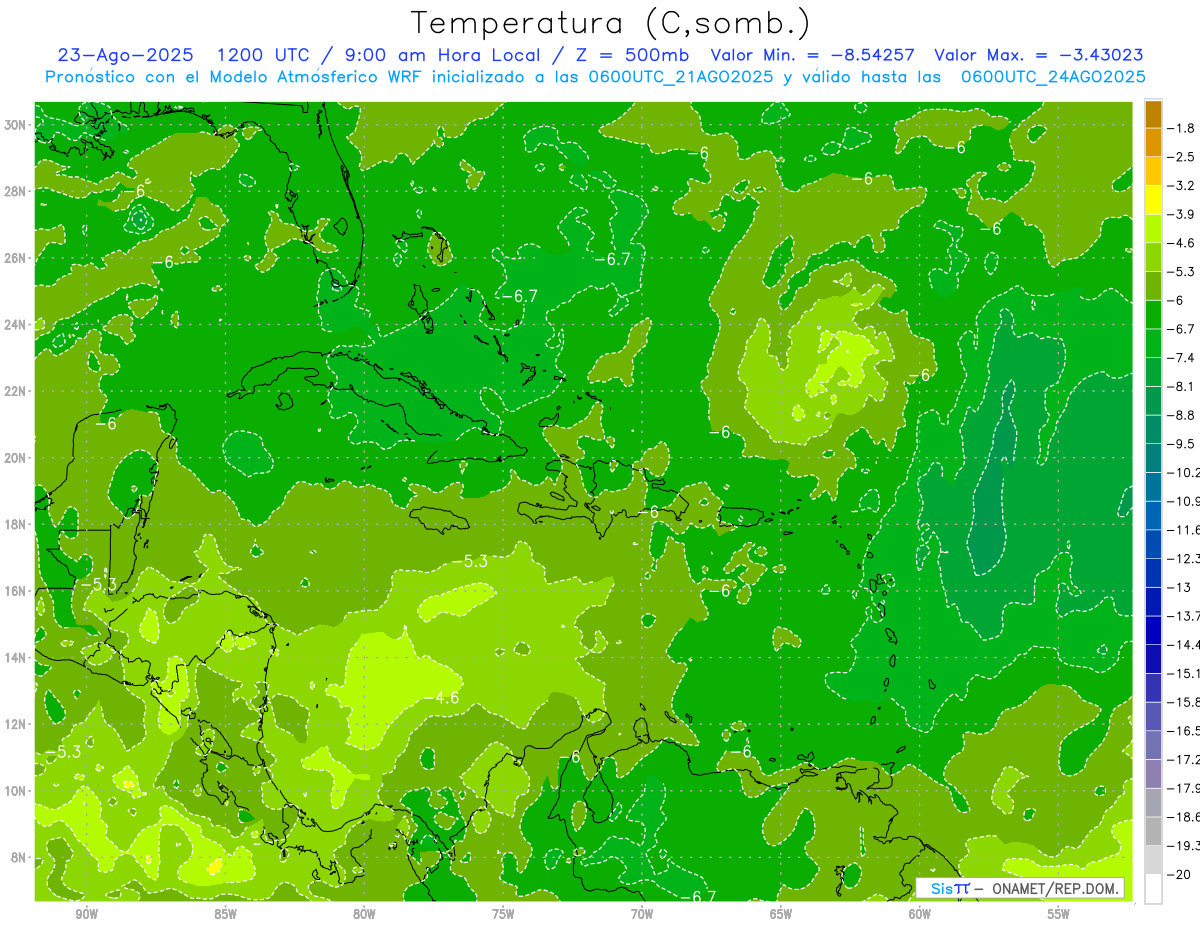Click the "80W" longitude axis label
Screen dimensions: 1200x927
coord(364,915)
